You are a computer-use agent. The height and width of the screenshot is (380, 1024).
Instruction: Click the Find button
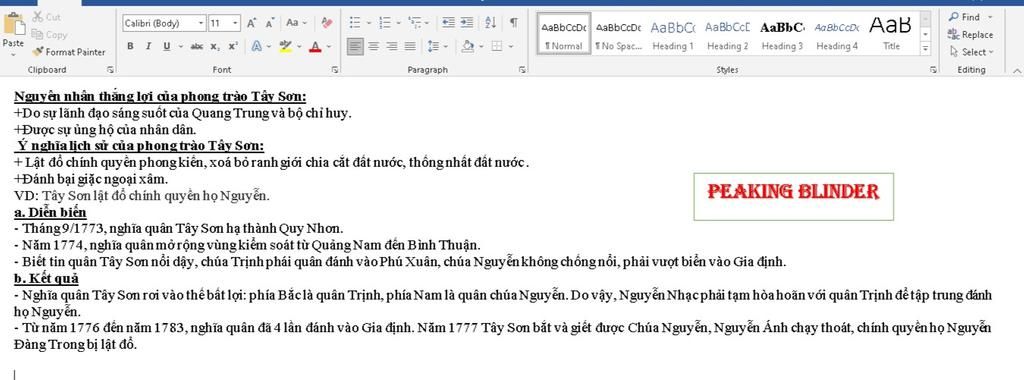click(x=965, y=17)
